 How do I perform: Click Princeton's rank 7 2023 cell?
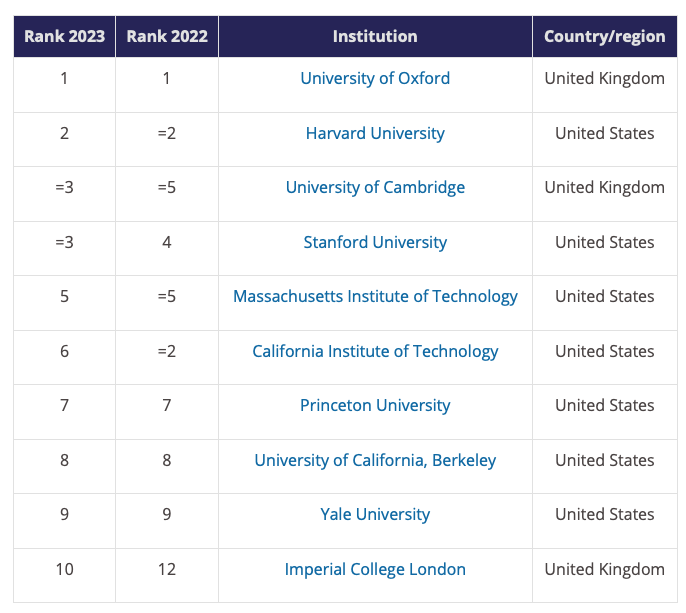click(x=64, y=405)
